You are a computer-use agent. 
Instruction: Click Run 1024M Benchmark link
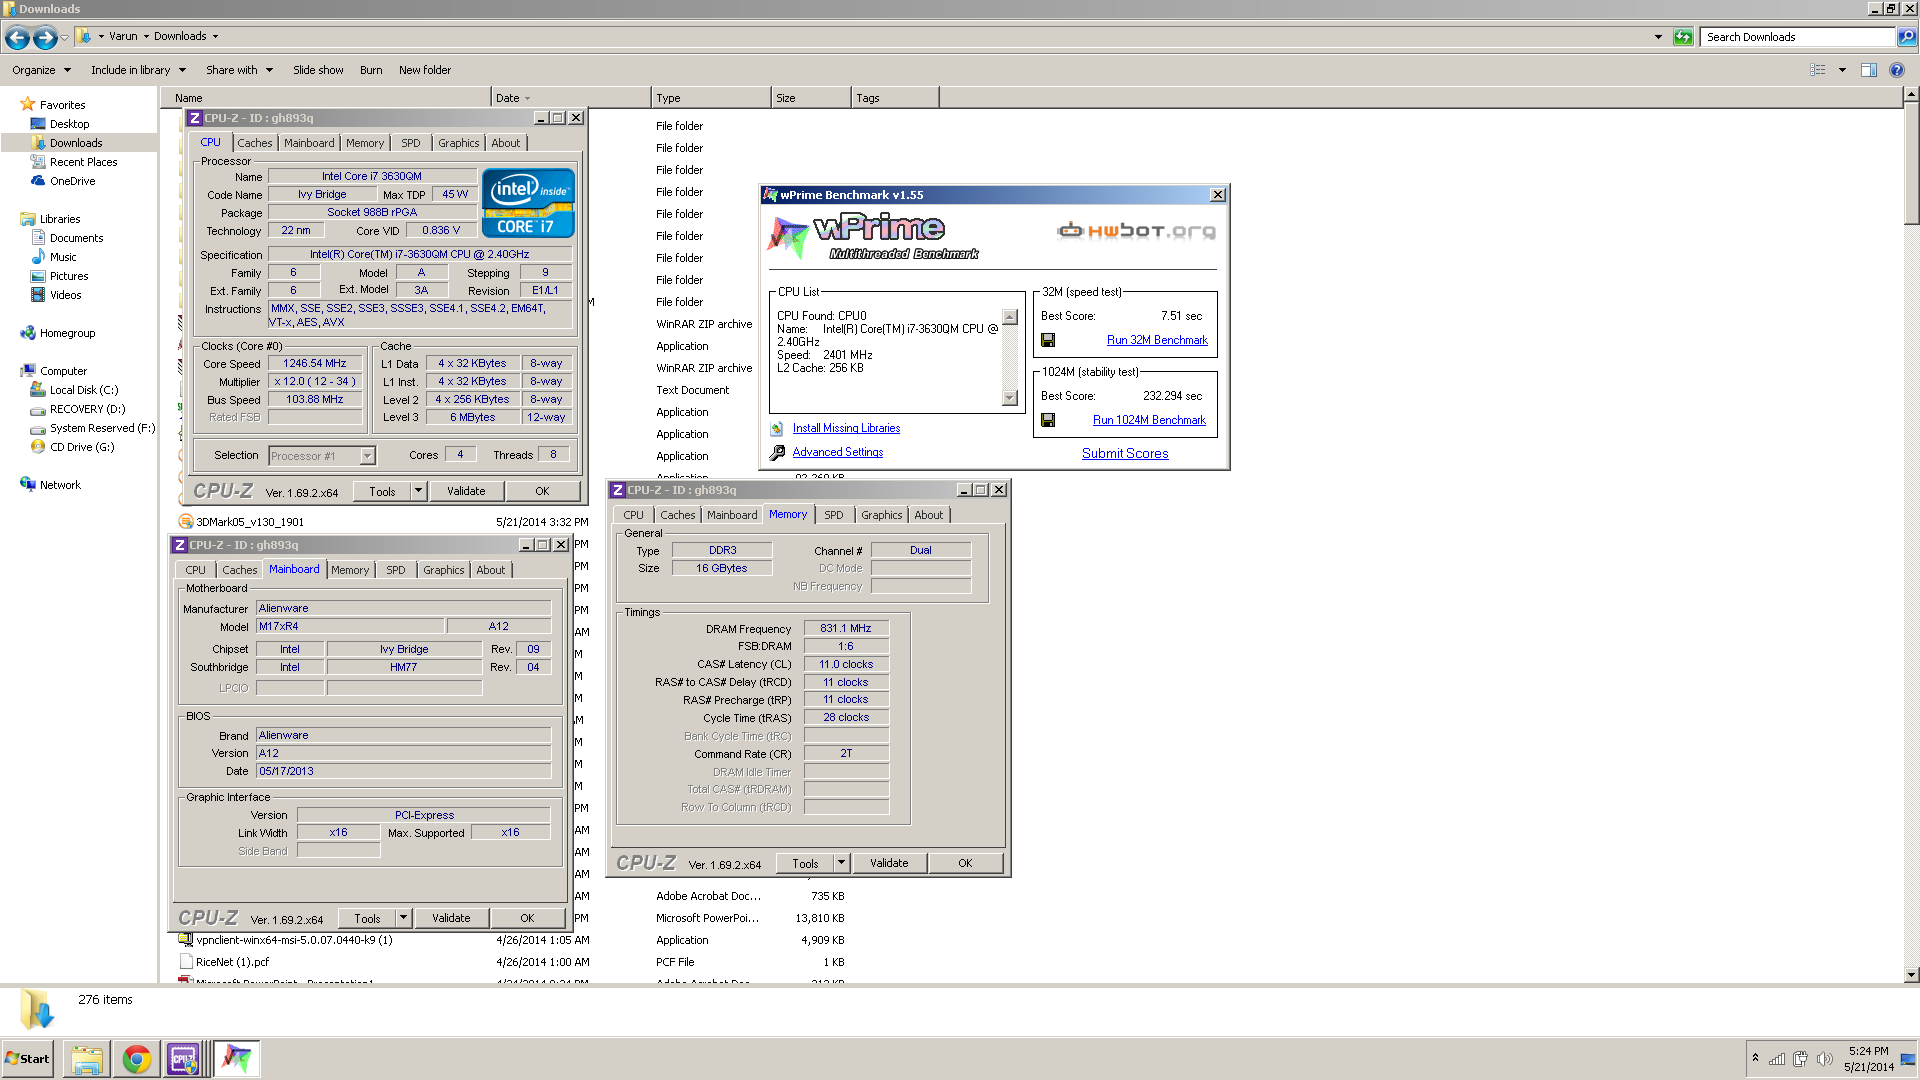click(x=1149, y=420)
